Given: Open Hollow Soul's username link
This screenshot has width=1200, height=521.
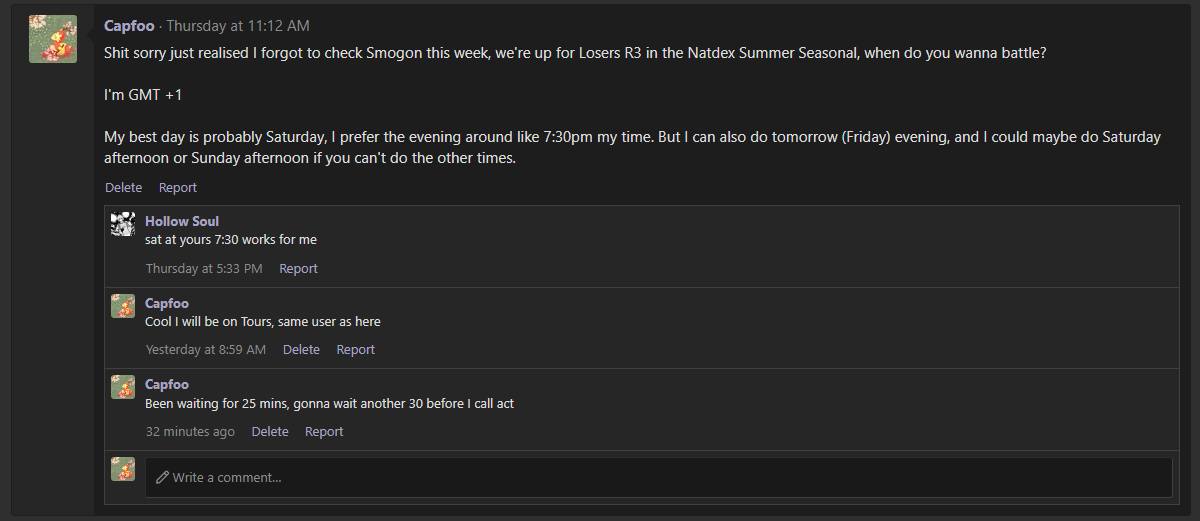Looking at the screenshot, I should tap(182, 221).
